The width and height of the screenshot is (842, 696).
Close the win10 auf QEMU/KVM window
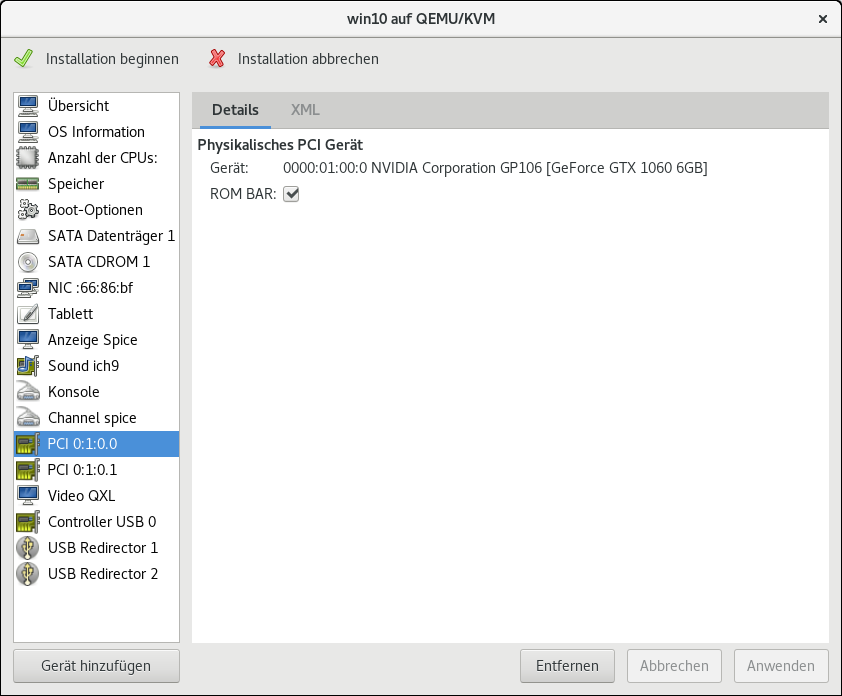click(x=823, y=19)
